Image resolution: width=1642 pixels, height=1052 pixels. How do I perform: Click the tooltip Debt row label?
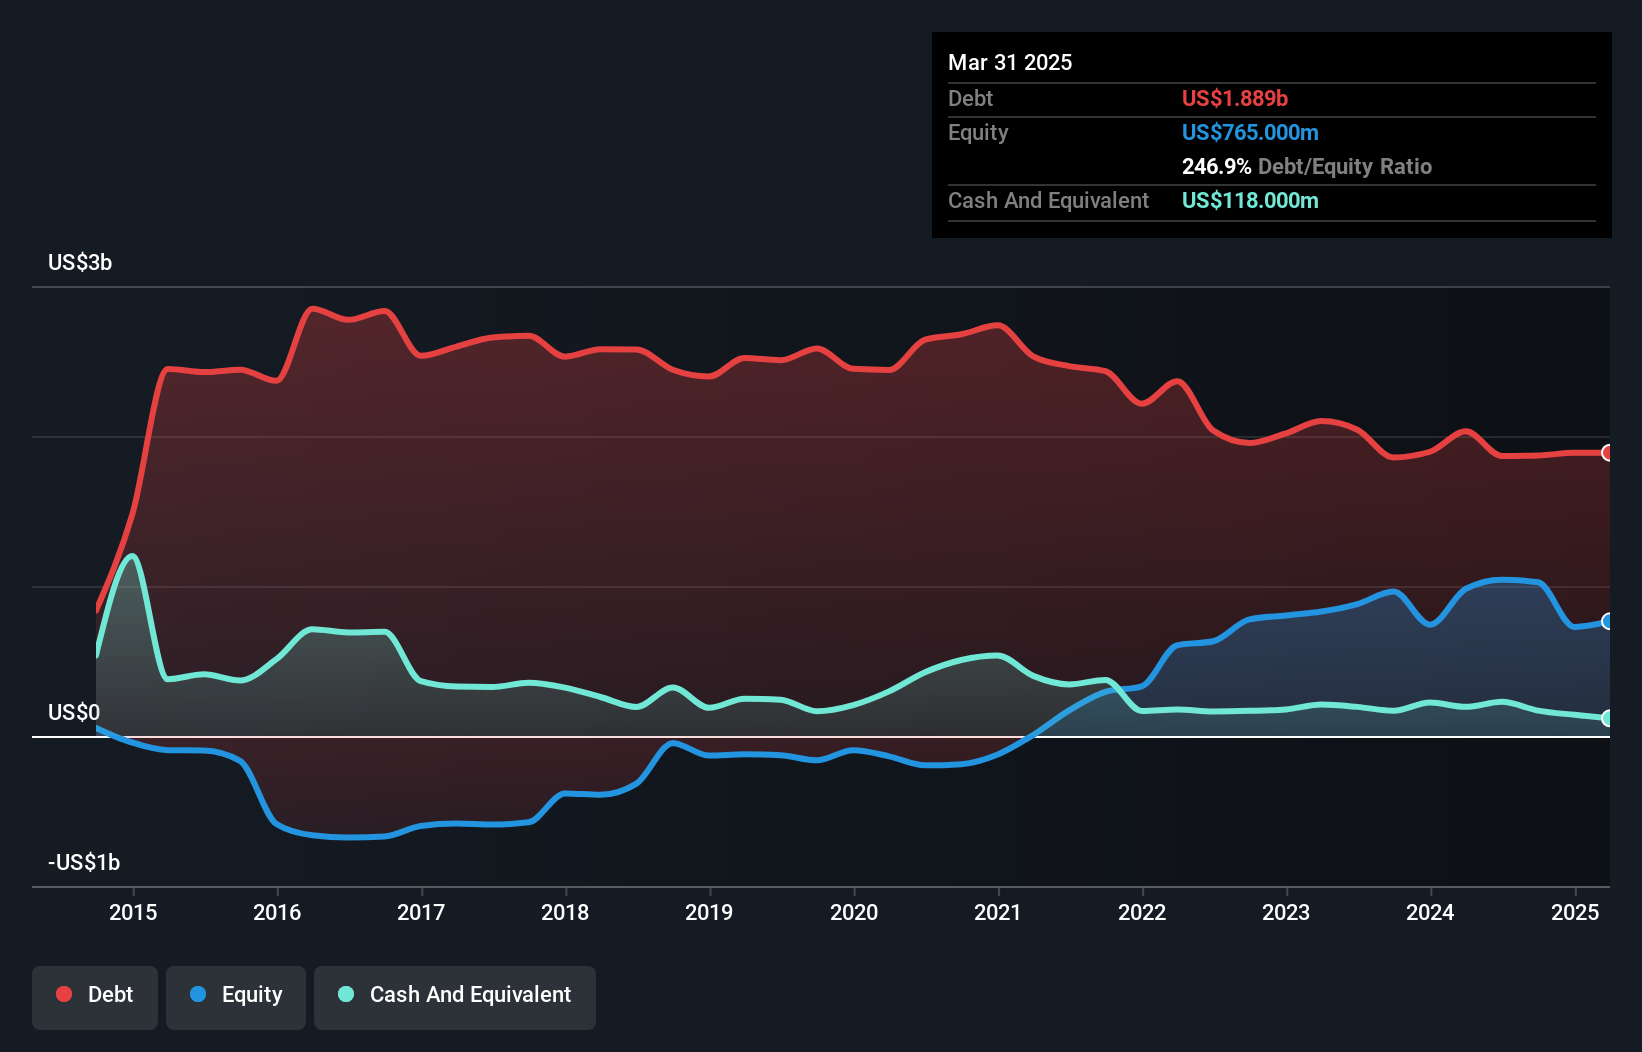970,98
